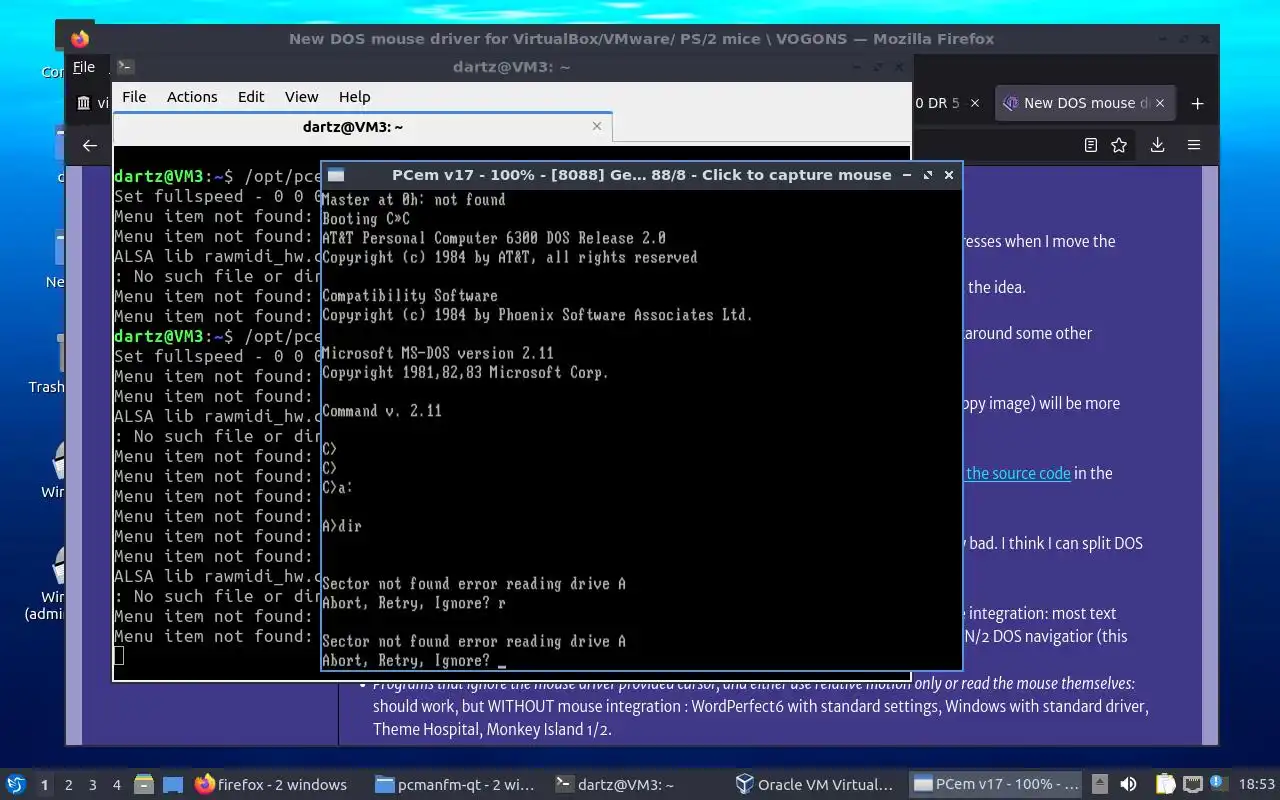
Task: Follow the 'the source code' link
Action: (1018, 473)
